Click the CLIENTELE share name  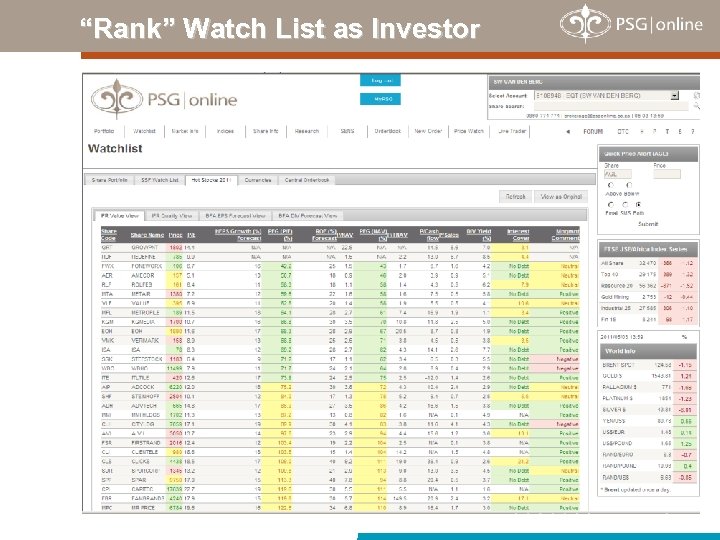[x=145, y=452]
